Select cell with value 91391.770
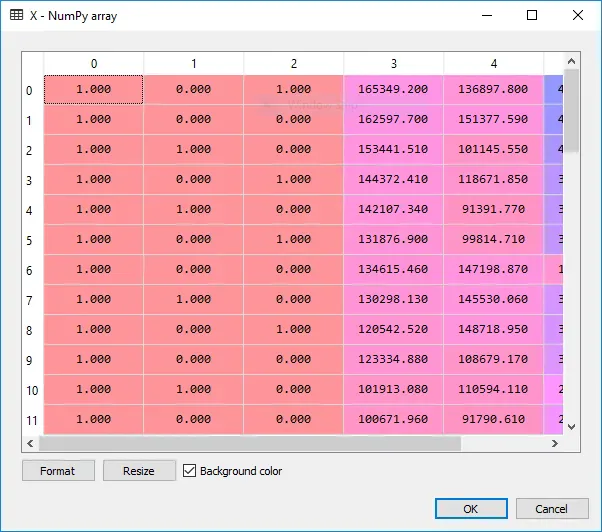The height and width of the screenshot is (532, 602). coord(493,209)
